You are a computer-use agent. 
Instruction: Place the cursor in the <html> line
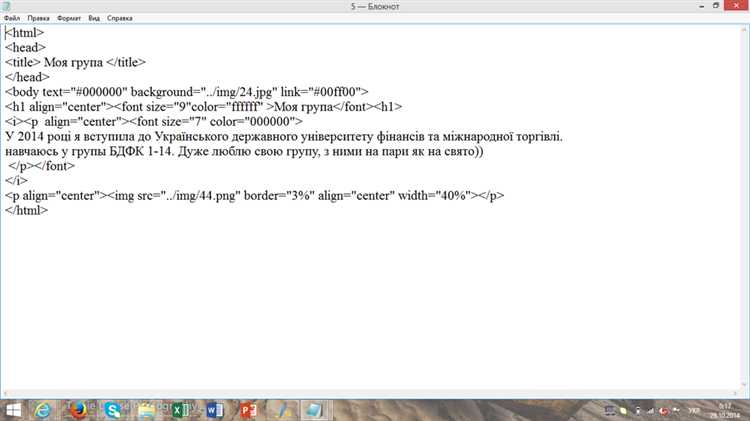point(24,33)
